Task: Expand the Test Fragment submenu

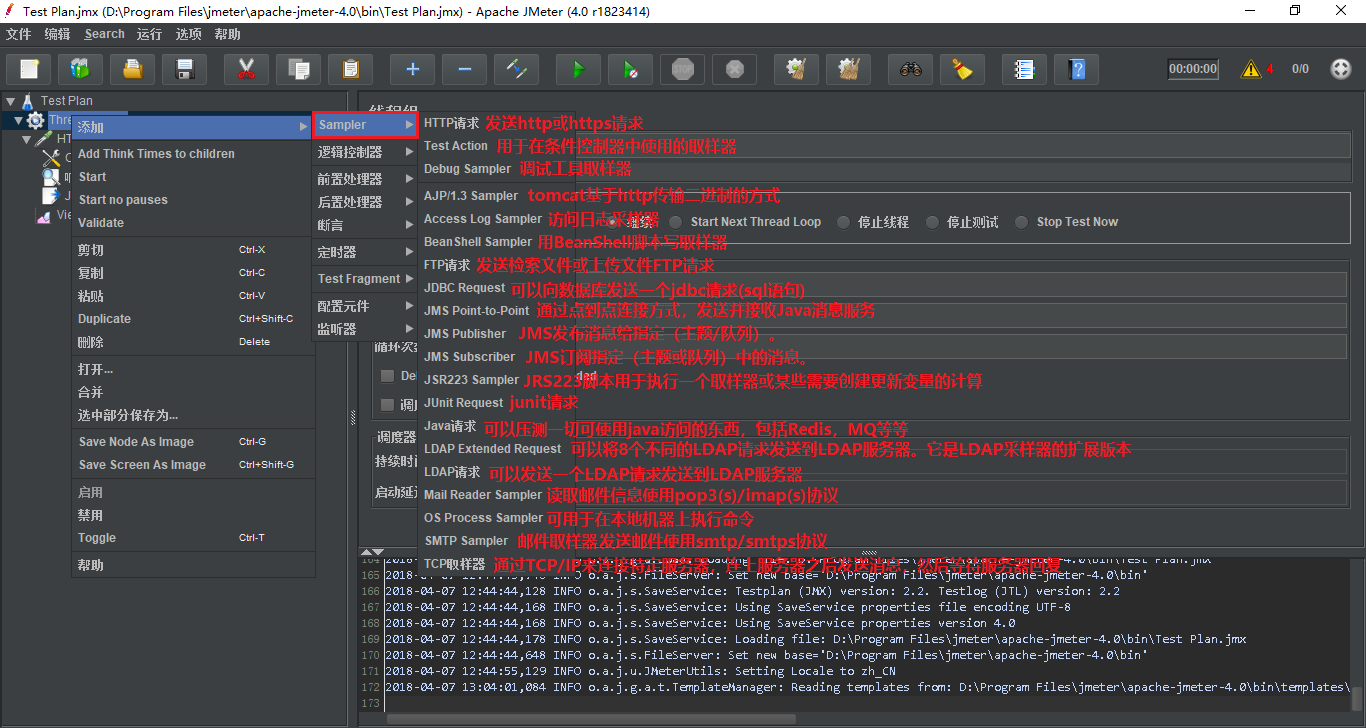Action: tap(365, 279)
